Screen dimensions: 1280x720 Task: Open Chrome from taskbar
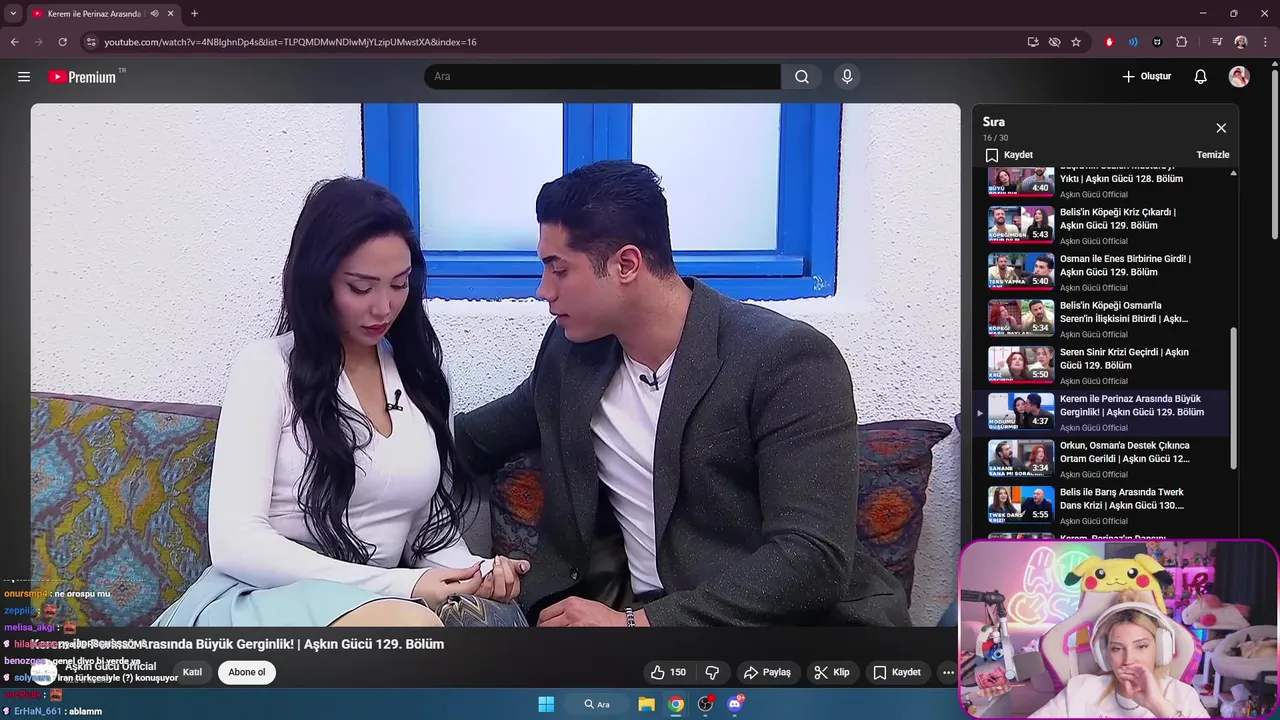pyautogui.click(x=676, y=704)
